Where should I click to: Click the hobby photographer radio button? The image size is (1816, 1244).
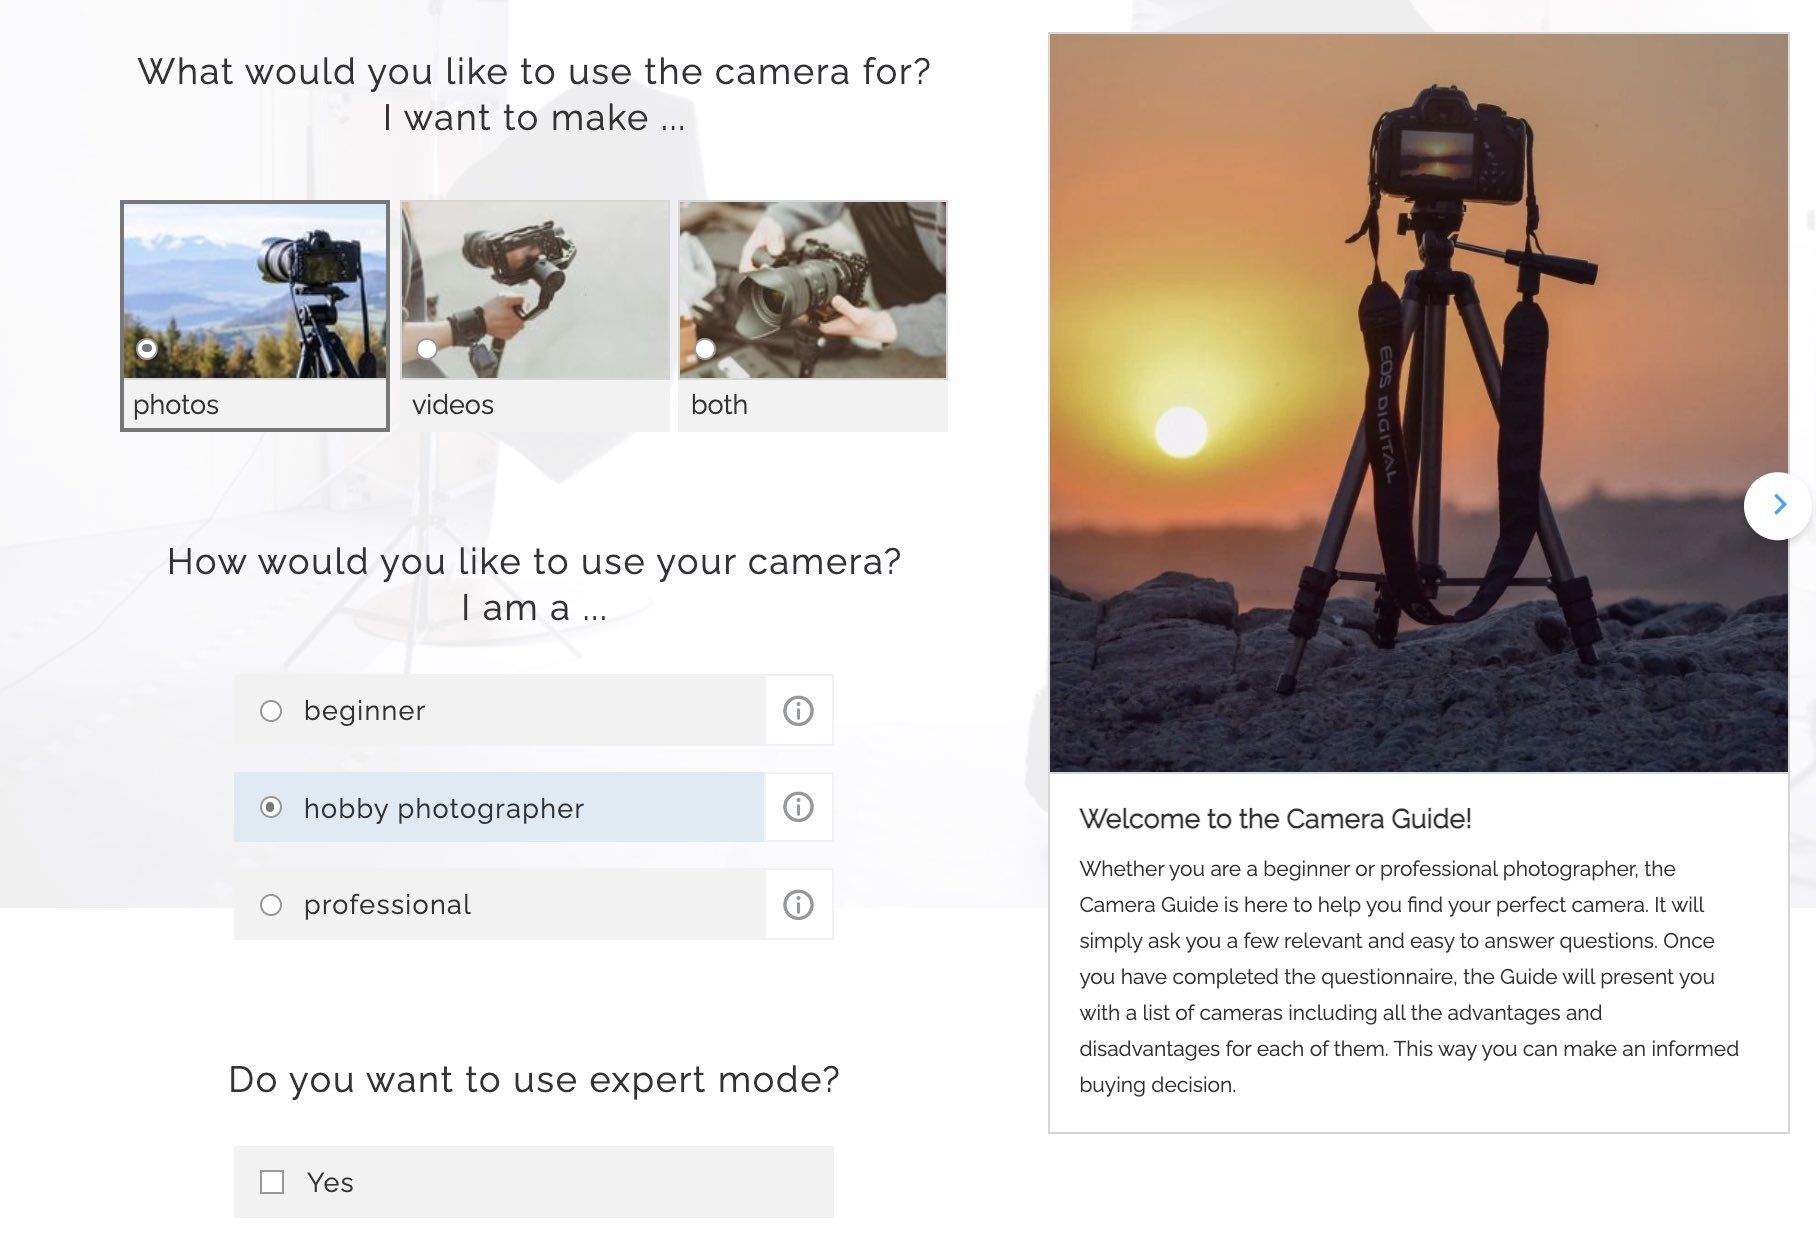pyautogui.click(x=271, y=807)
